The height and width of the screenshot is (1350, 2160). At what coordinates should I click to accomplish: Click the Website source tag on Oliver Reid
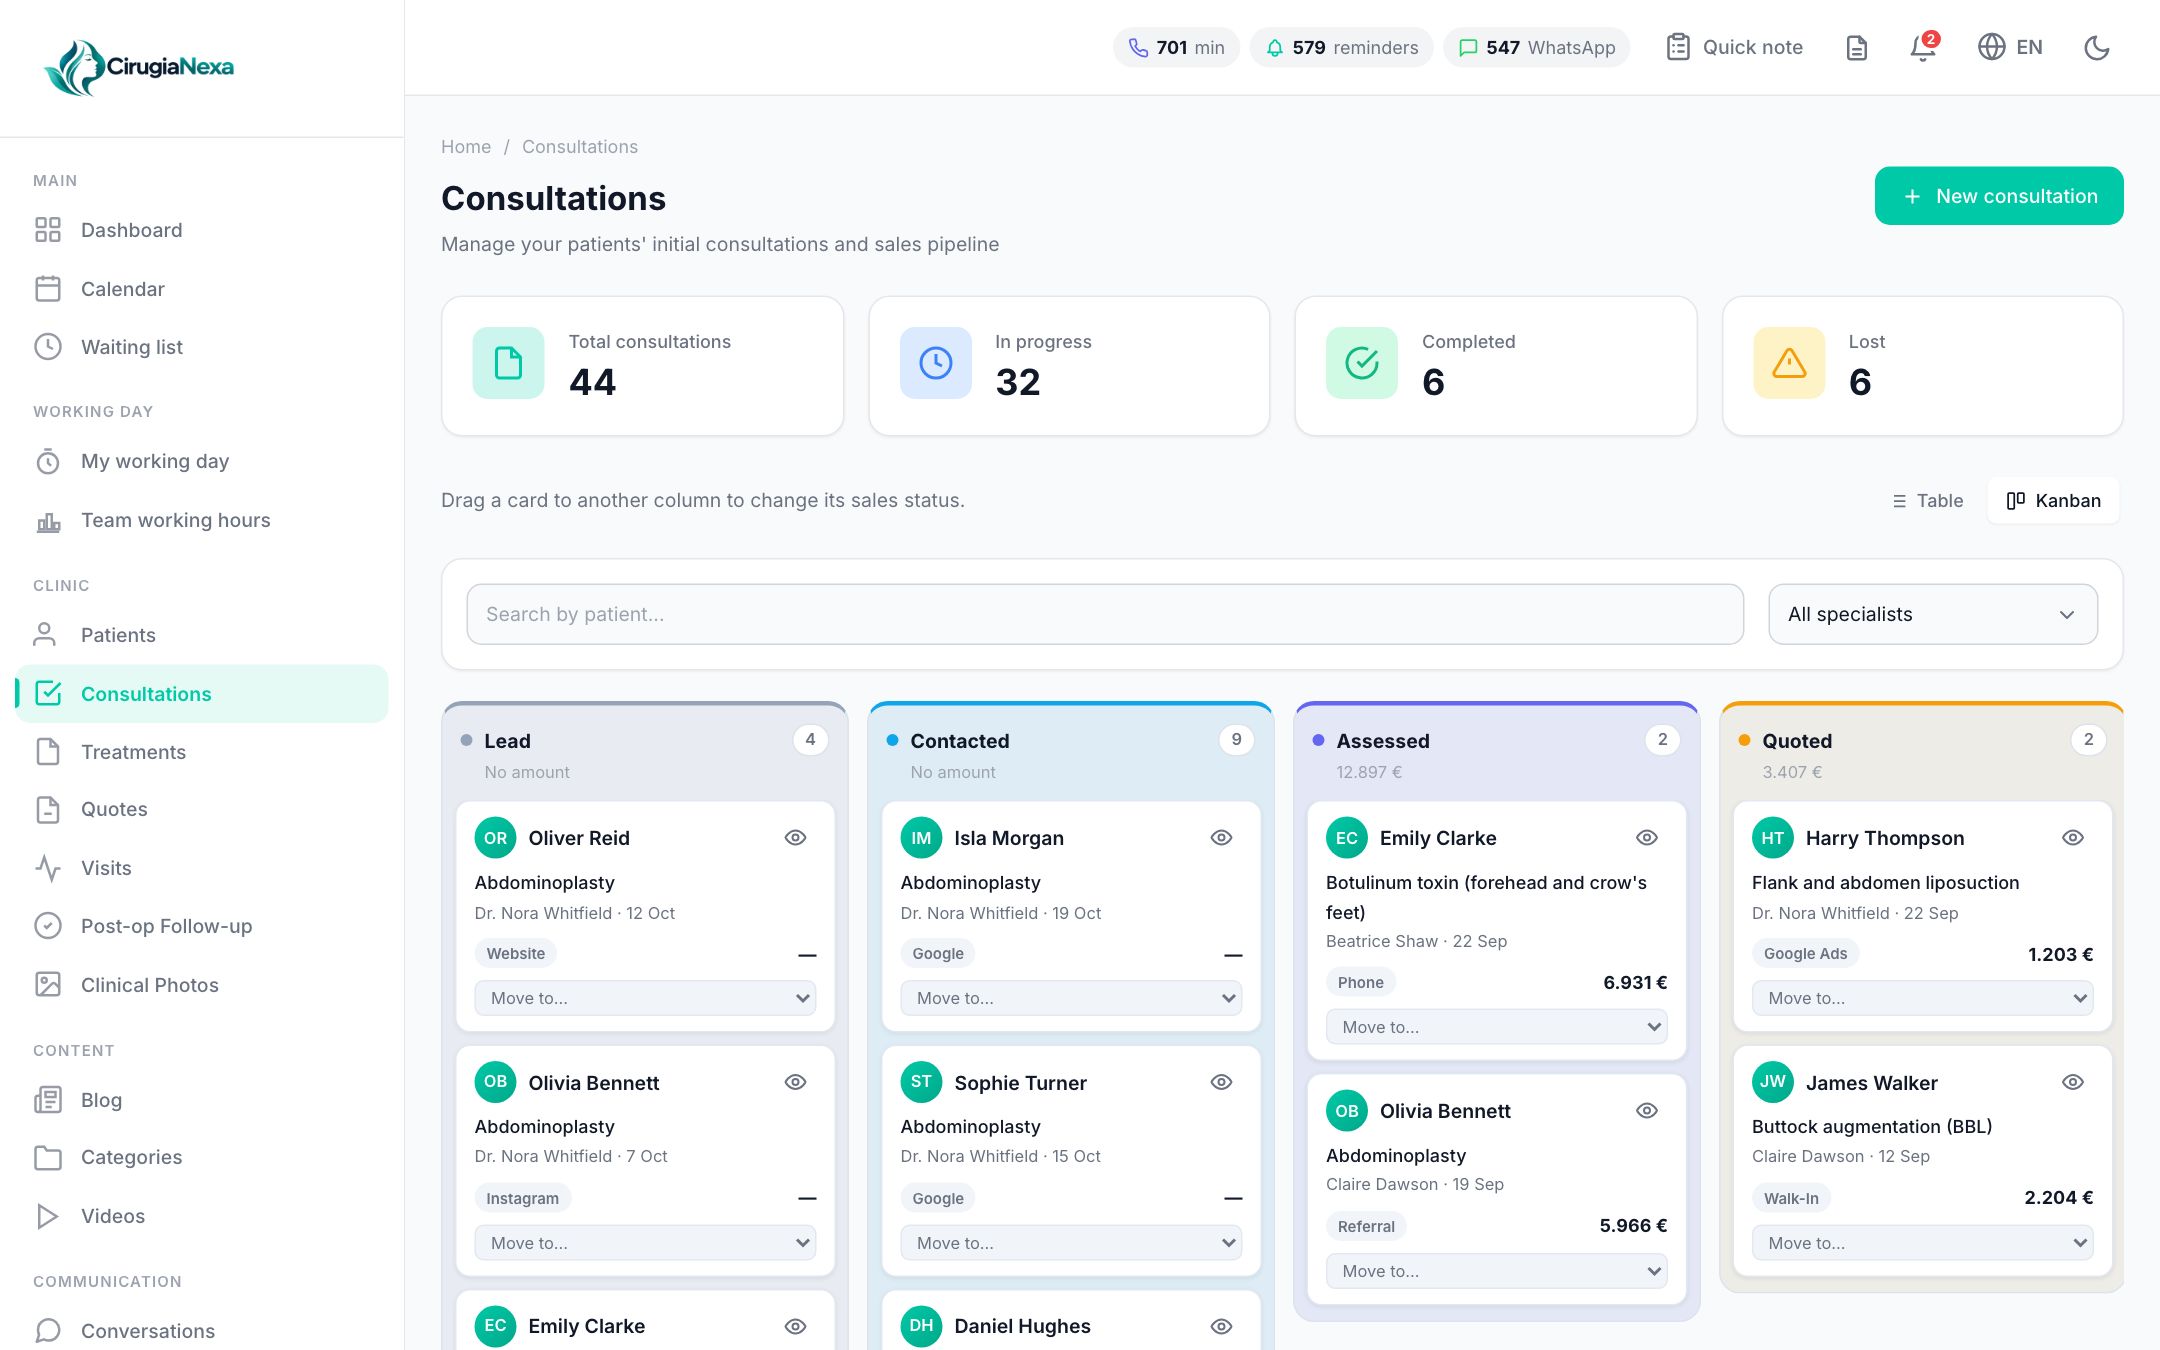[x=515, y=954]
